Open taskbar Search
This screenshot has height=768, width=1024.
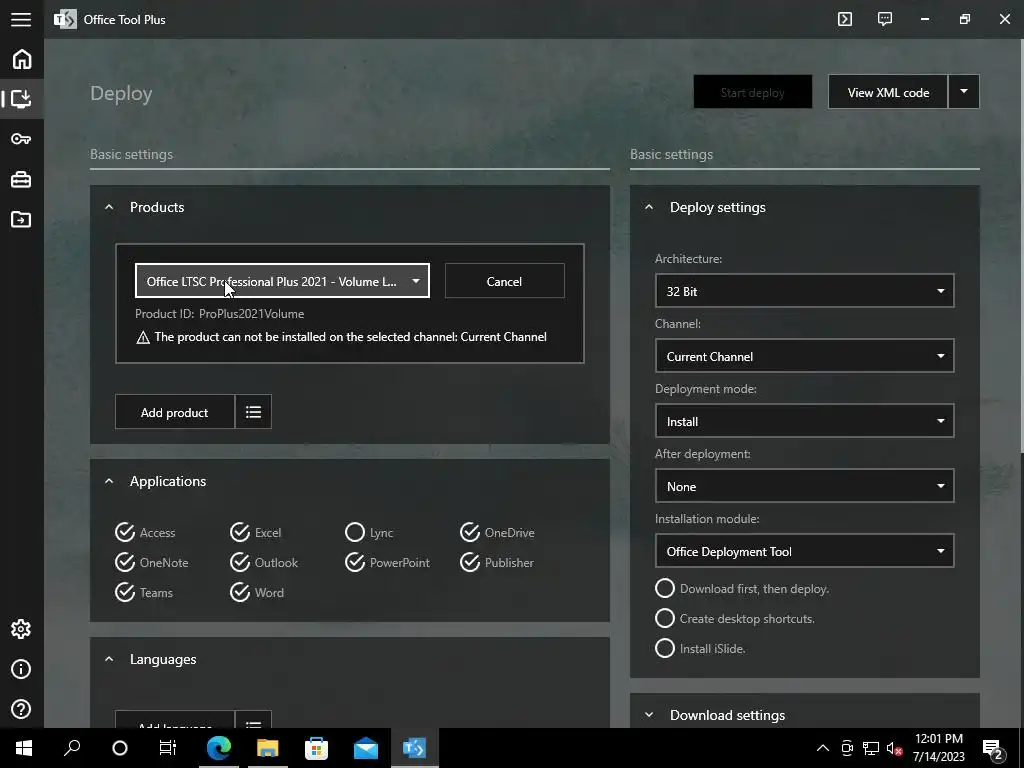point(72,748)
